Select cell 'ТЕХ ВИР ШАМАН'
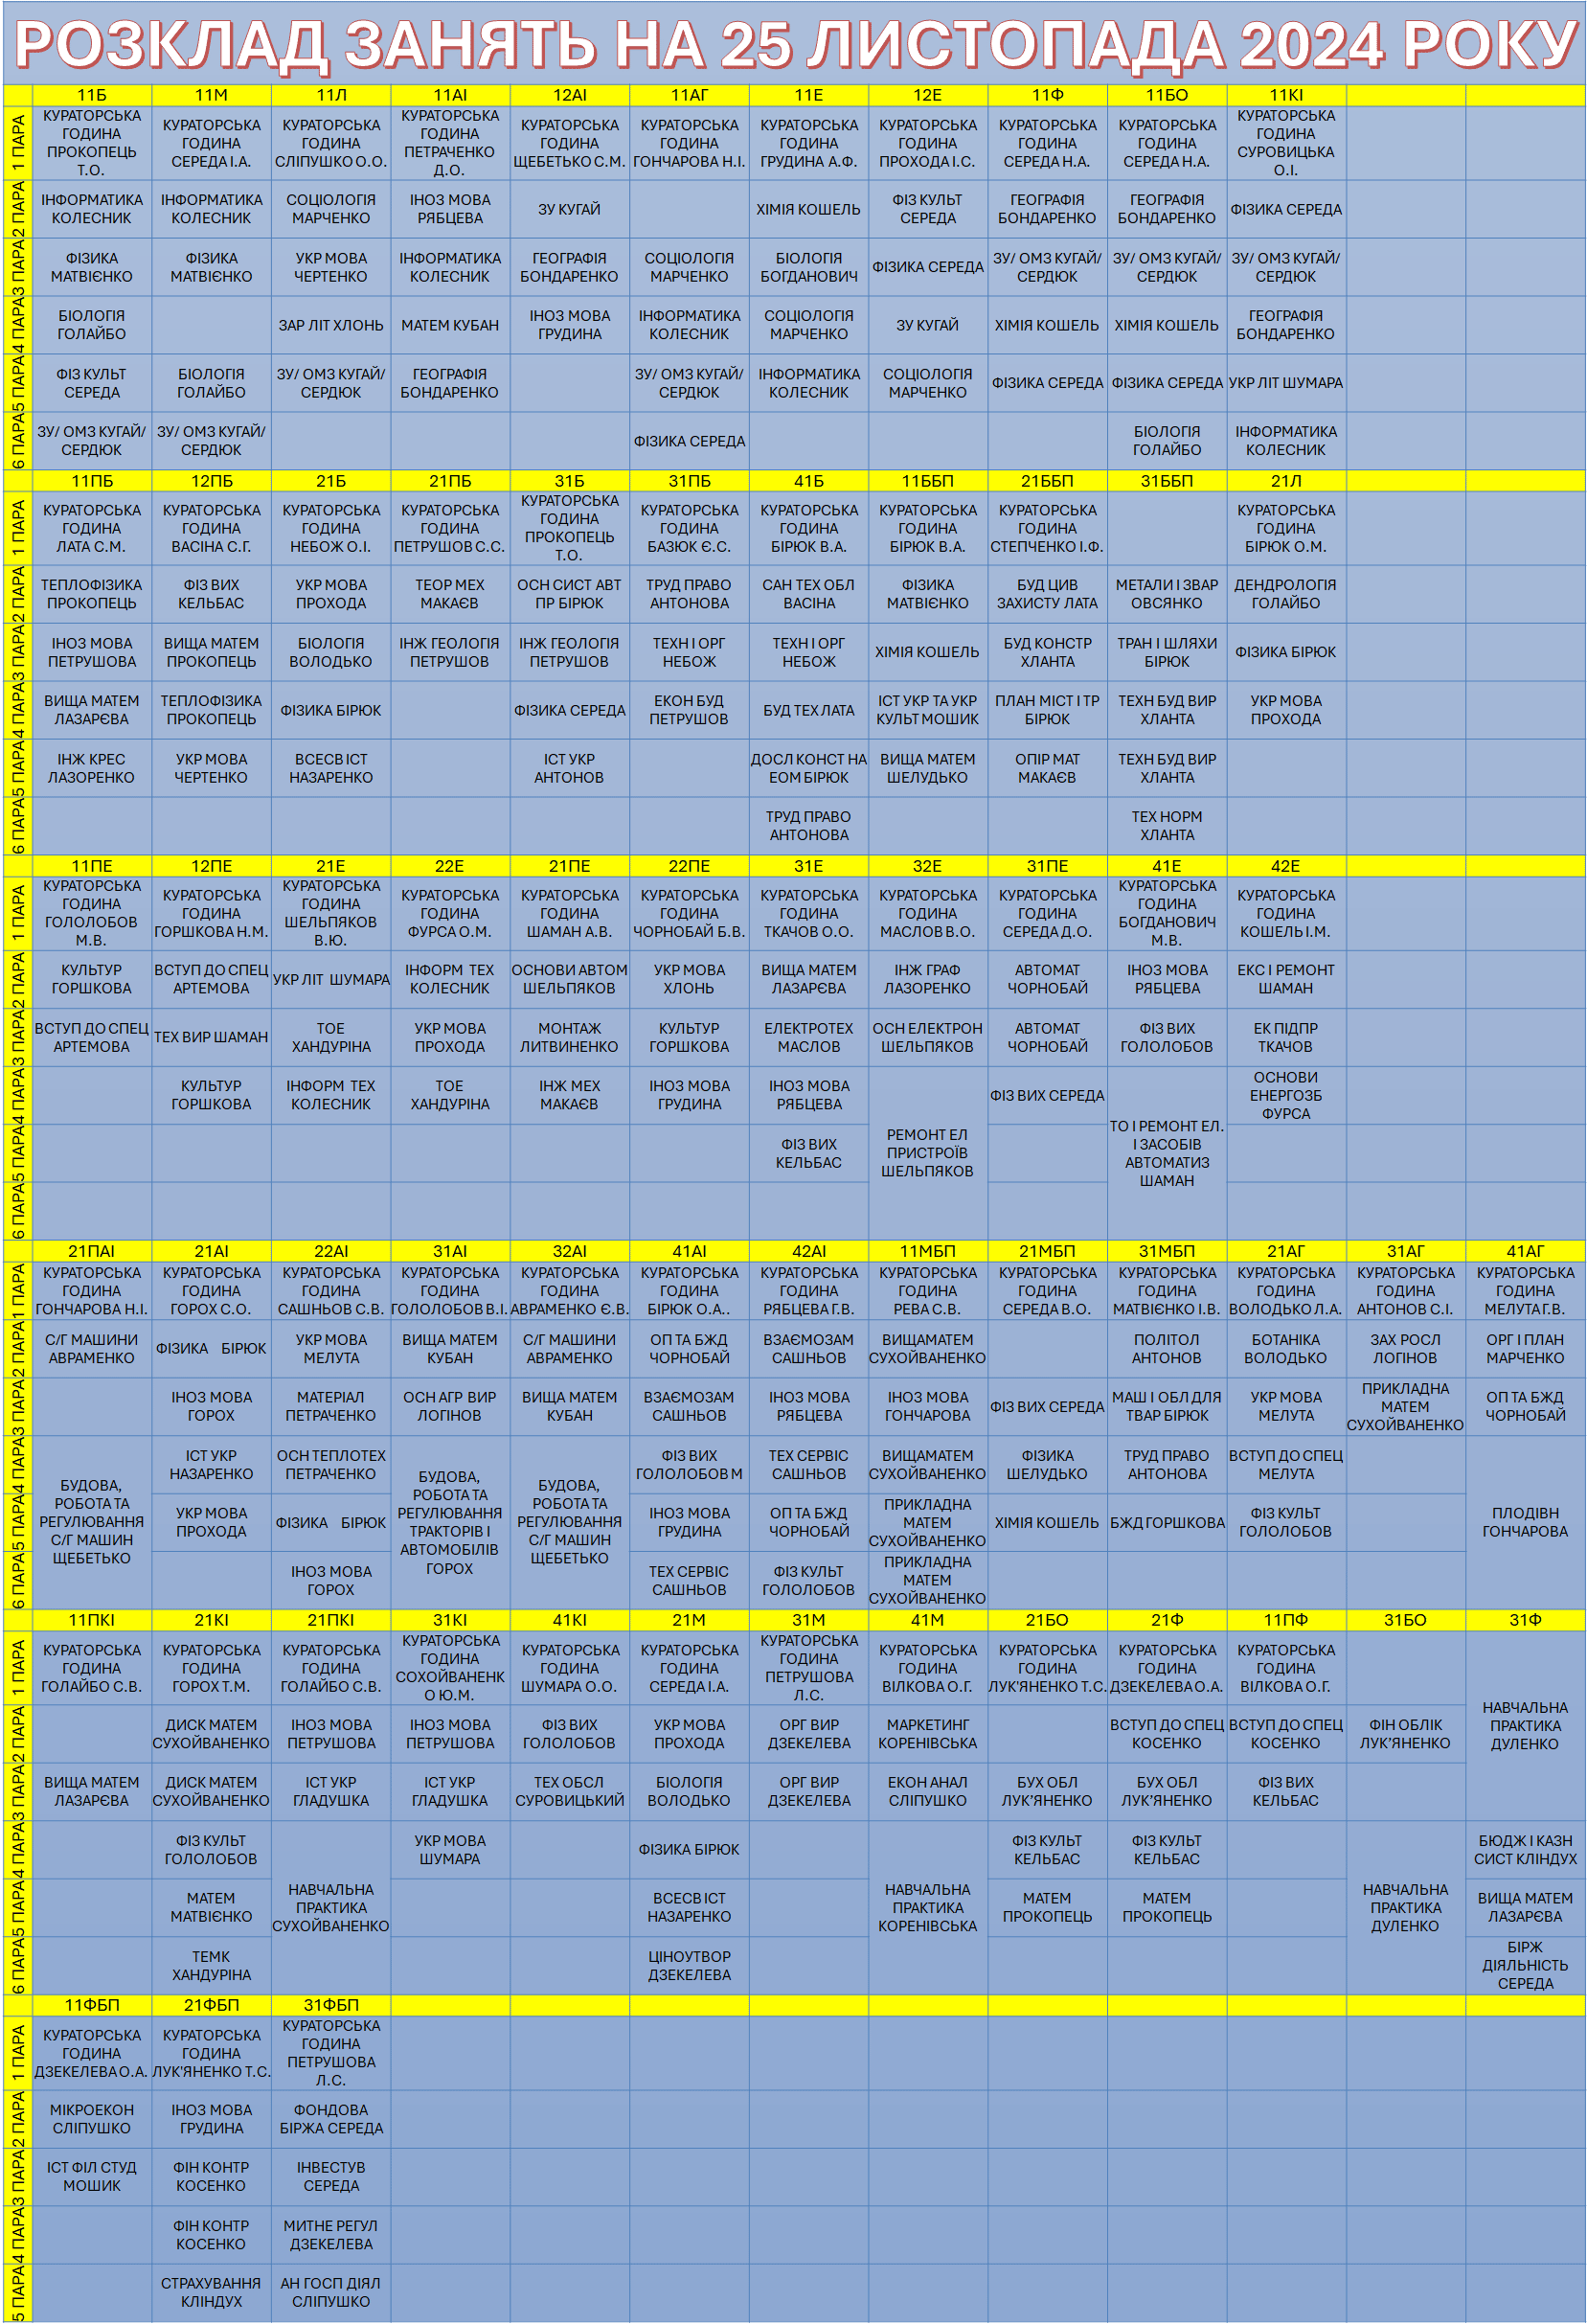 (211, 1037)
